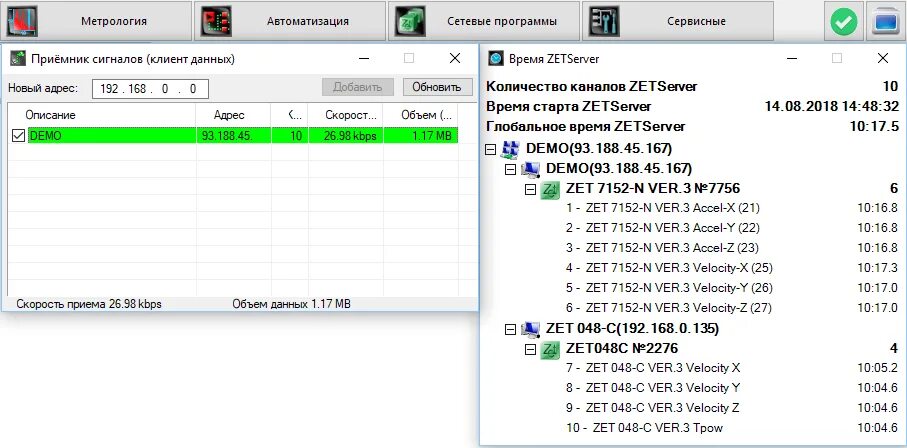Viewport: 907px width, 448px height.
Task: Click the Новый адрес IP input field
Action: coord(150,89)
